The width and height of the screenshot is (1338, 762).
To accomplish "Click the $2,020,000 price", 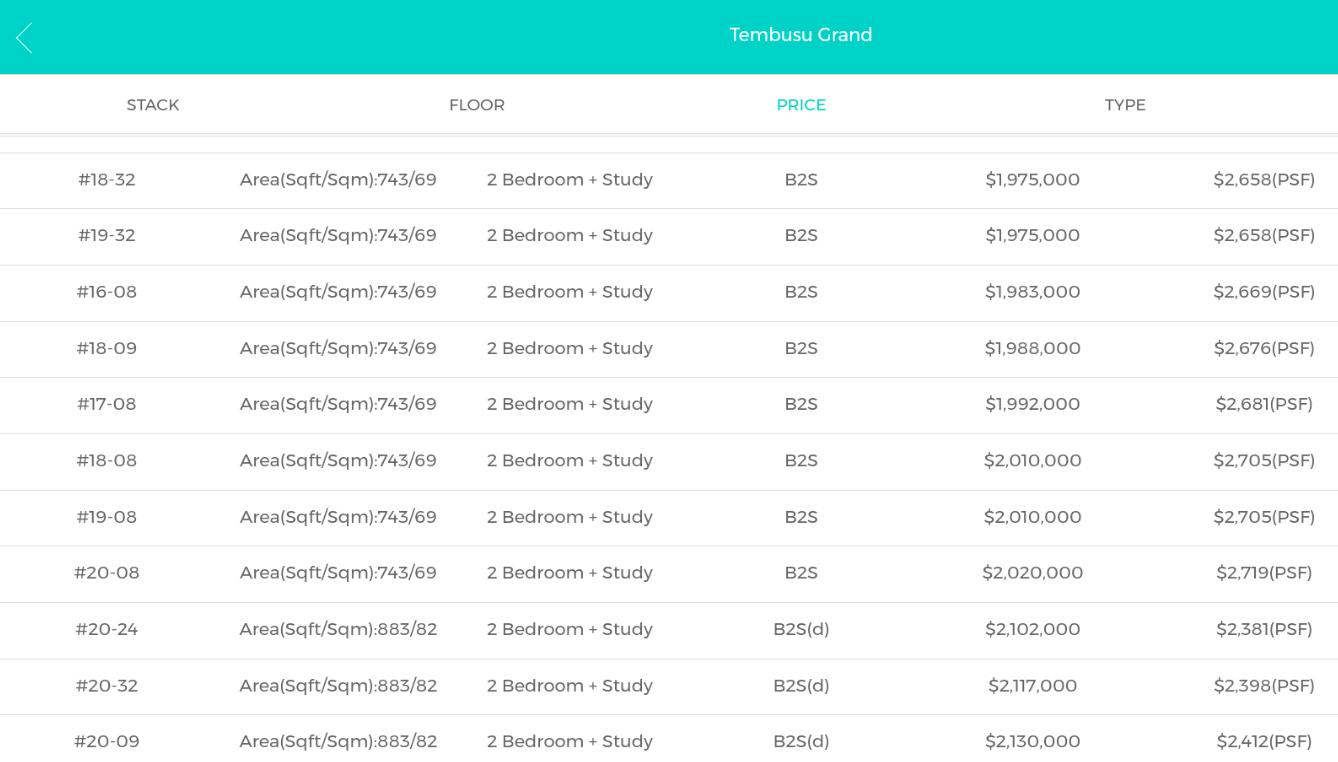I will (1032, 573).
